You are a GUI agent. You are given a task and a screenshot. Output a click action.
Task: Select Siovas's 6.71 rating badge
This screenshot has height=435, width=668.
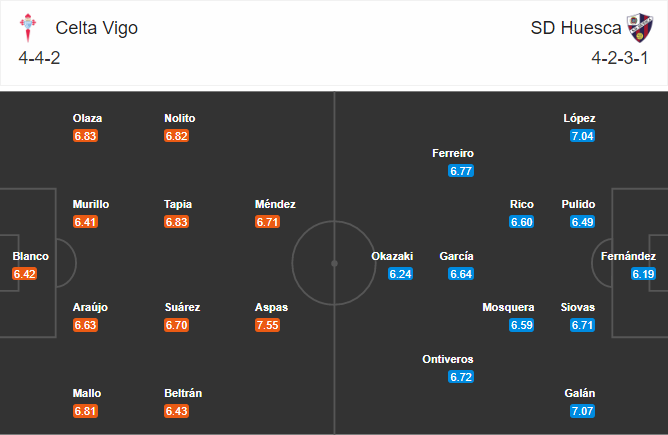tap(582, 325)
